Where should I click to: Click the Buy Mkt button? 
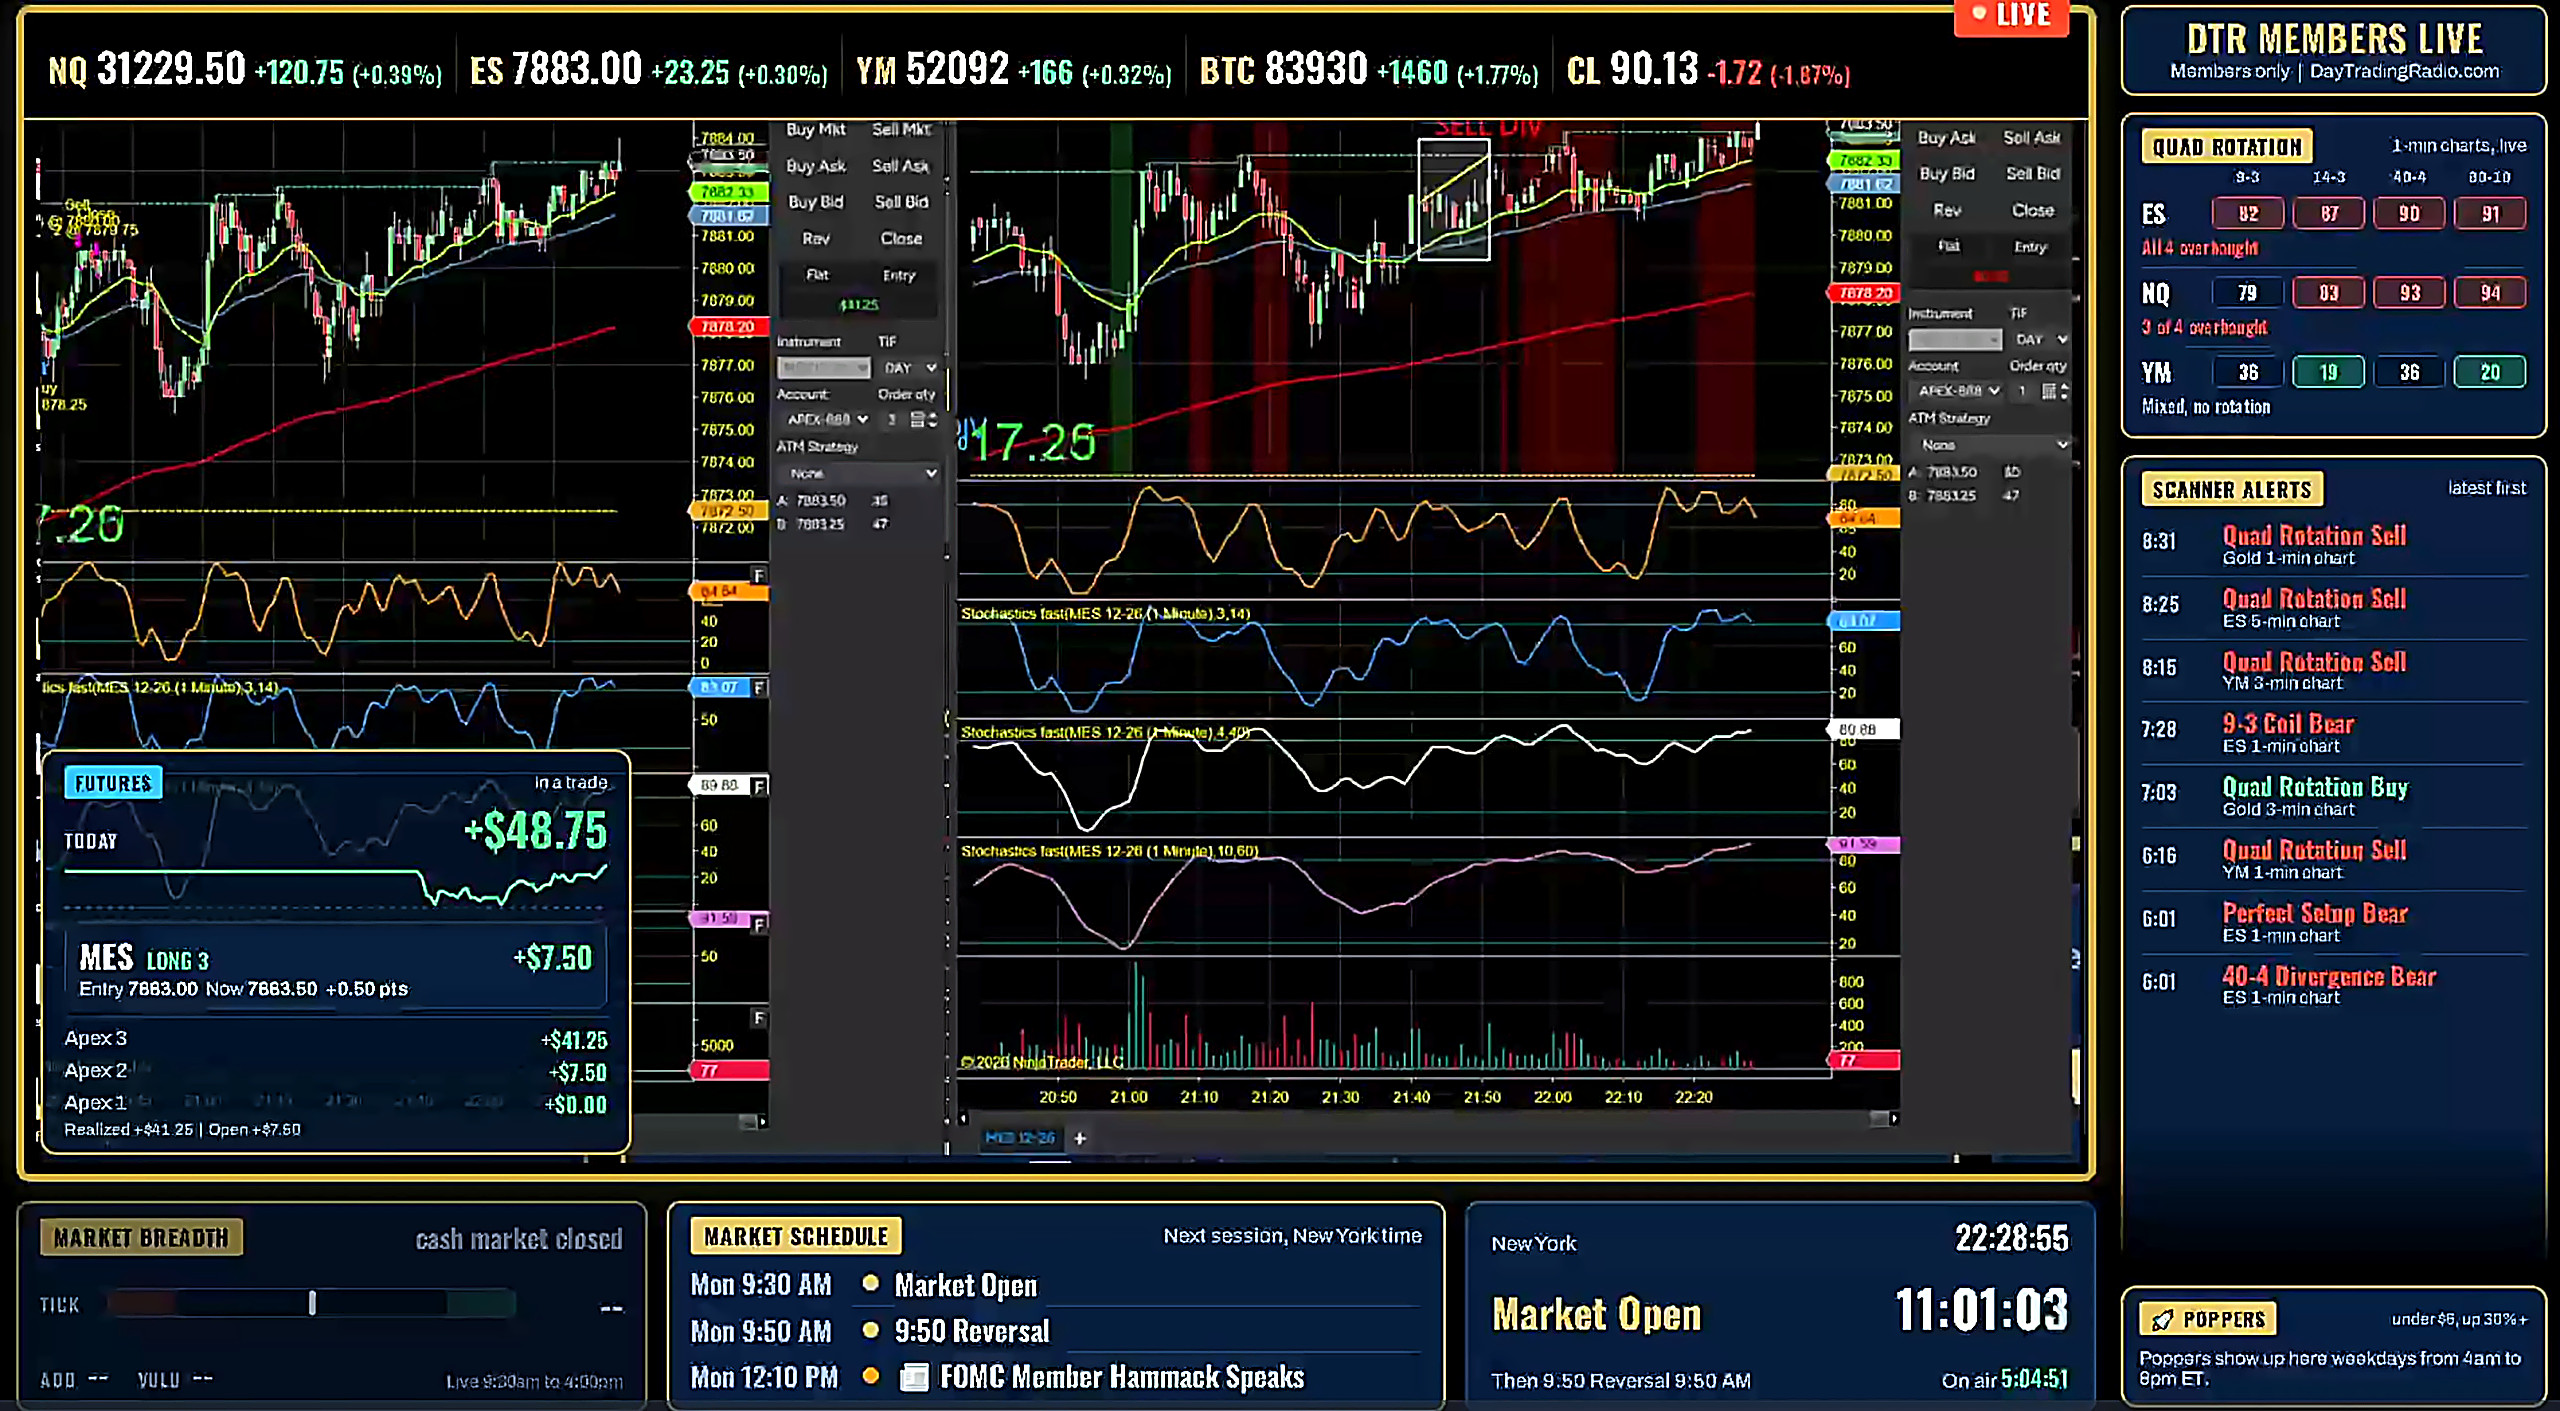[816, 130]
